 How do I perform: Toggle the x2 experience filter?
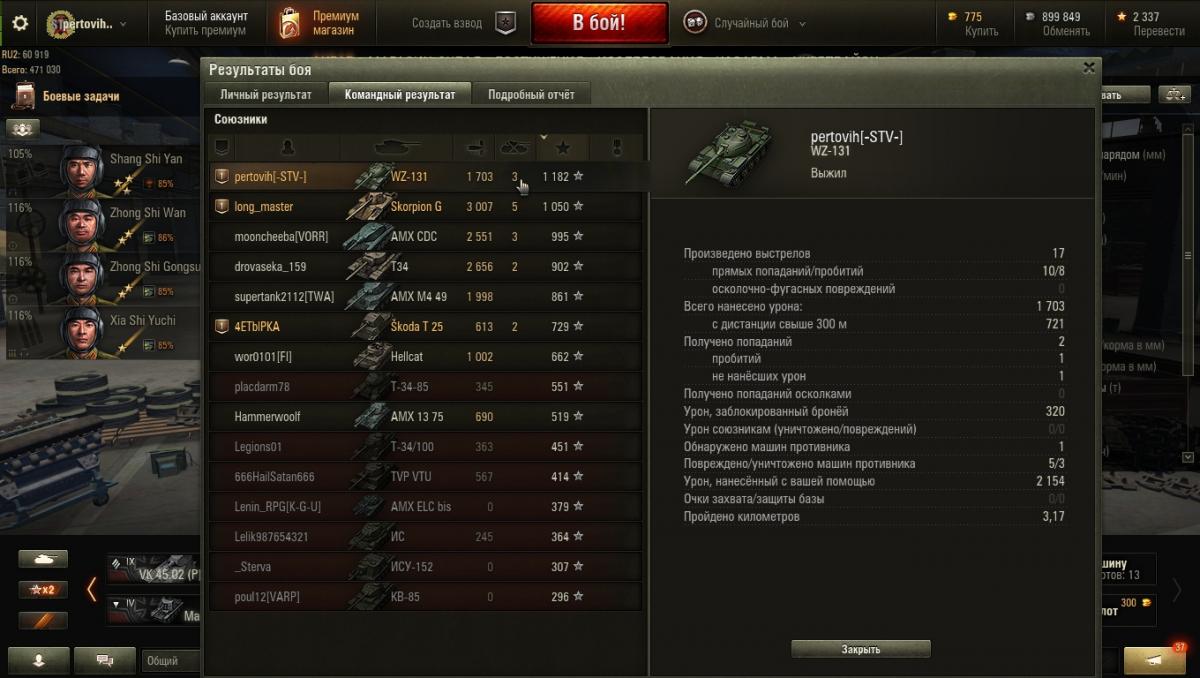(43, 590)
